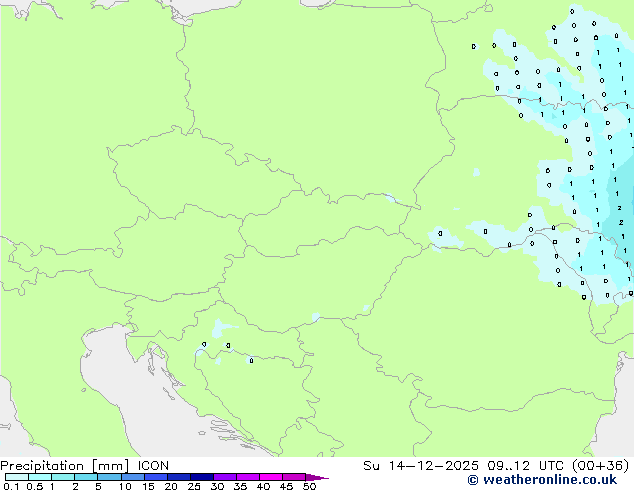
Task: Click the "40" legend scale label
Action: [263, 486]
